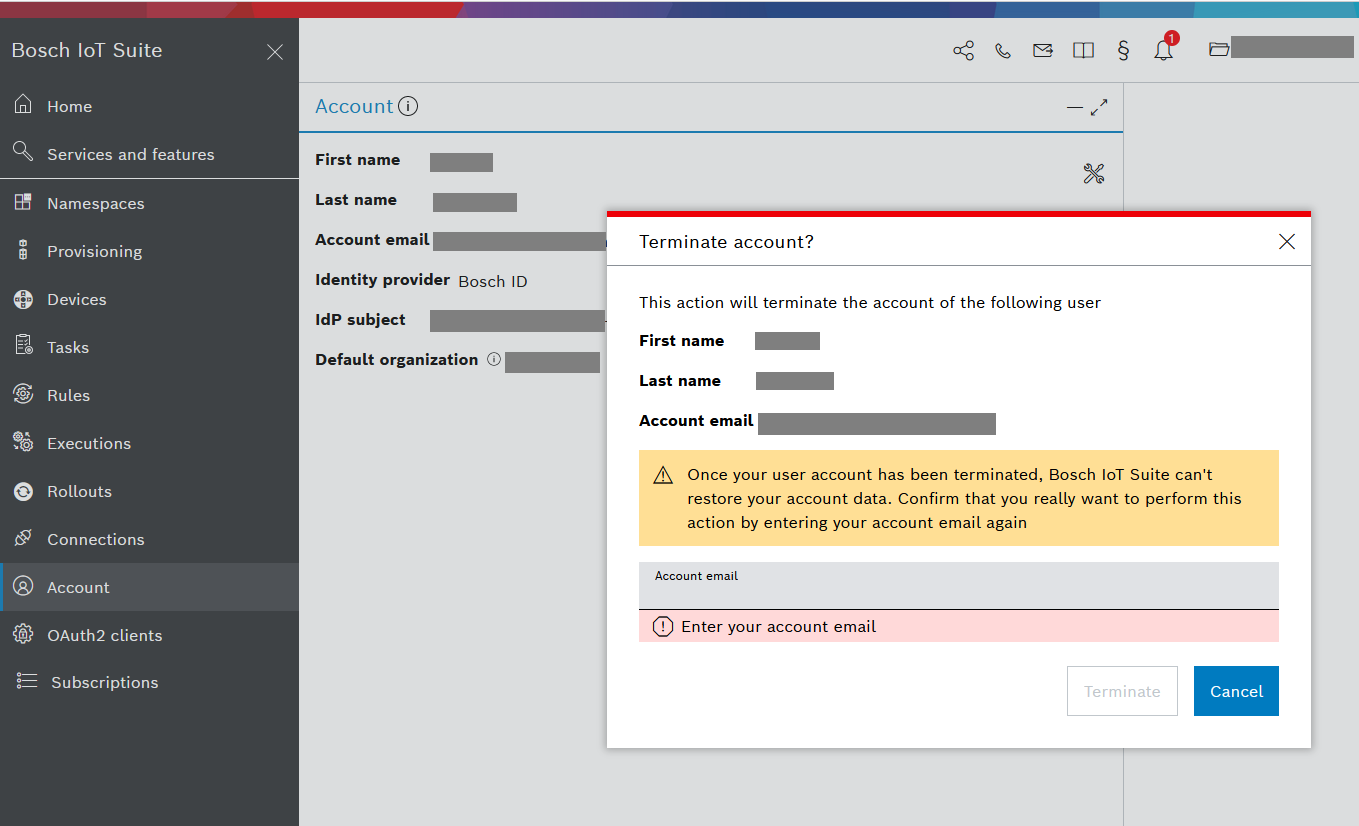Collapse the Bosch IoT Suite sidebar

pos(275,52)
